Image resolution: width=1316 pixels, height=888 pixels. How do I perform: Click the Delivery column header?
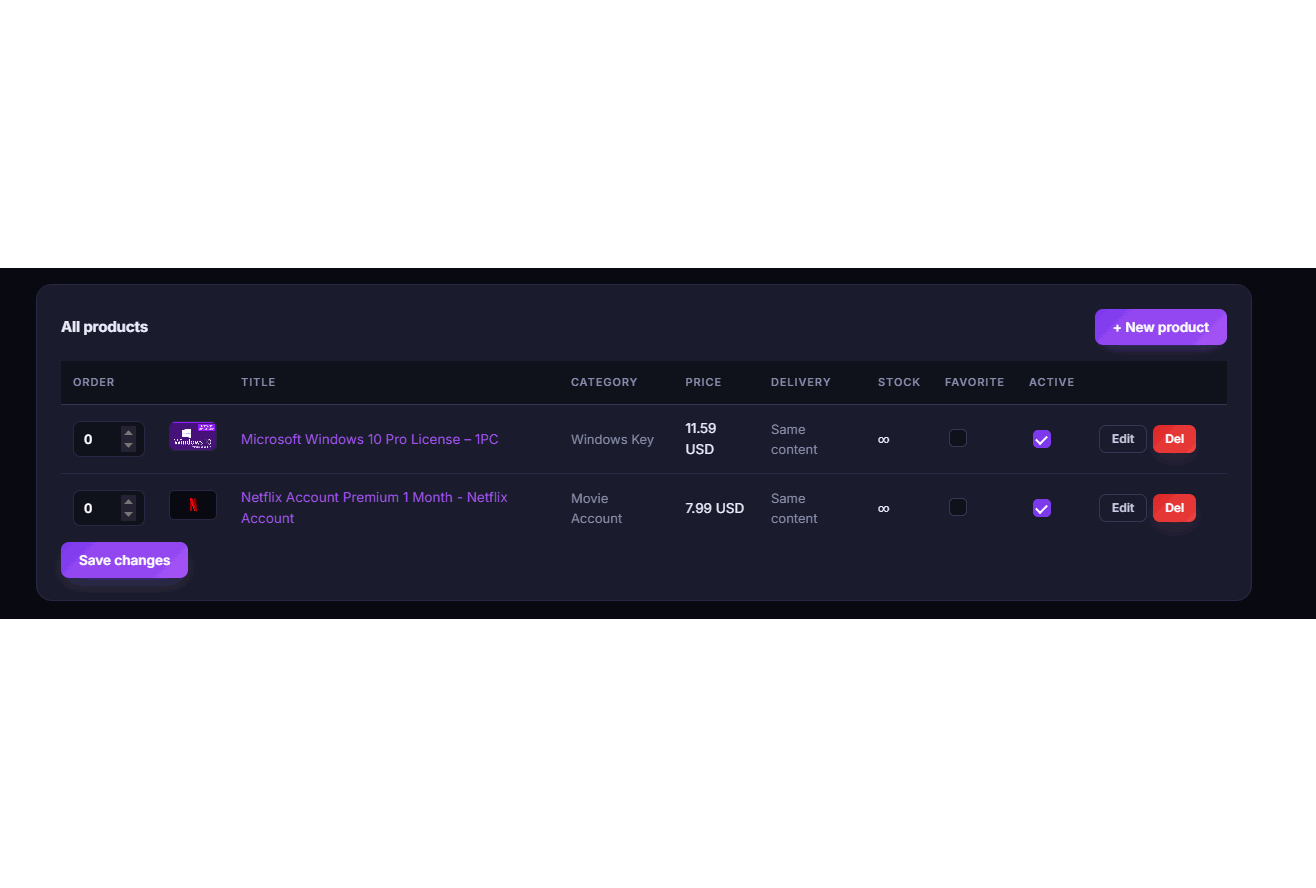[x=801, y=382]
